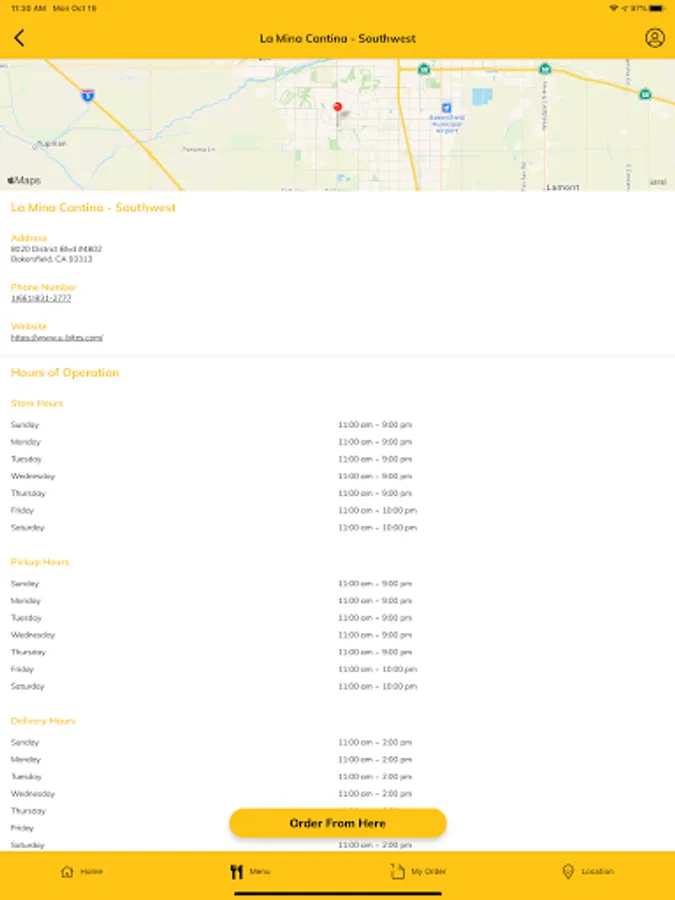Image resolution: width=675 pixels, height=900 pixels.
Task: Open the Home tab icon
Action: pyautogui.click(x=67, y=871)
